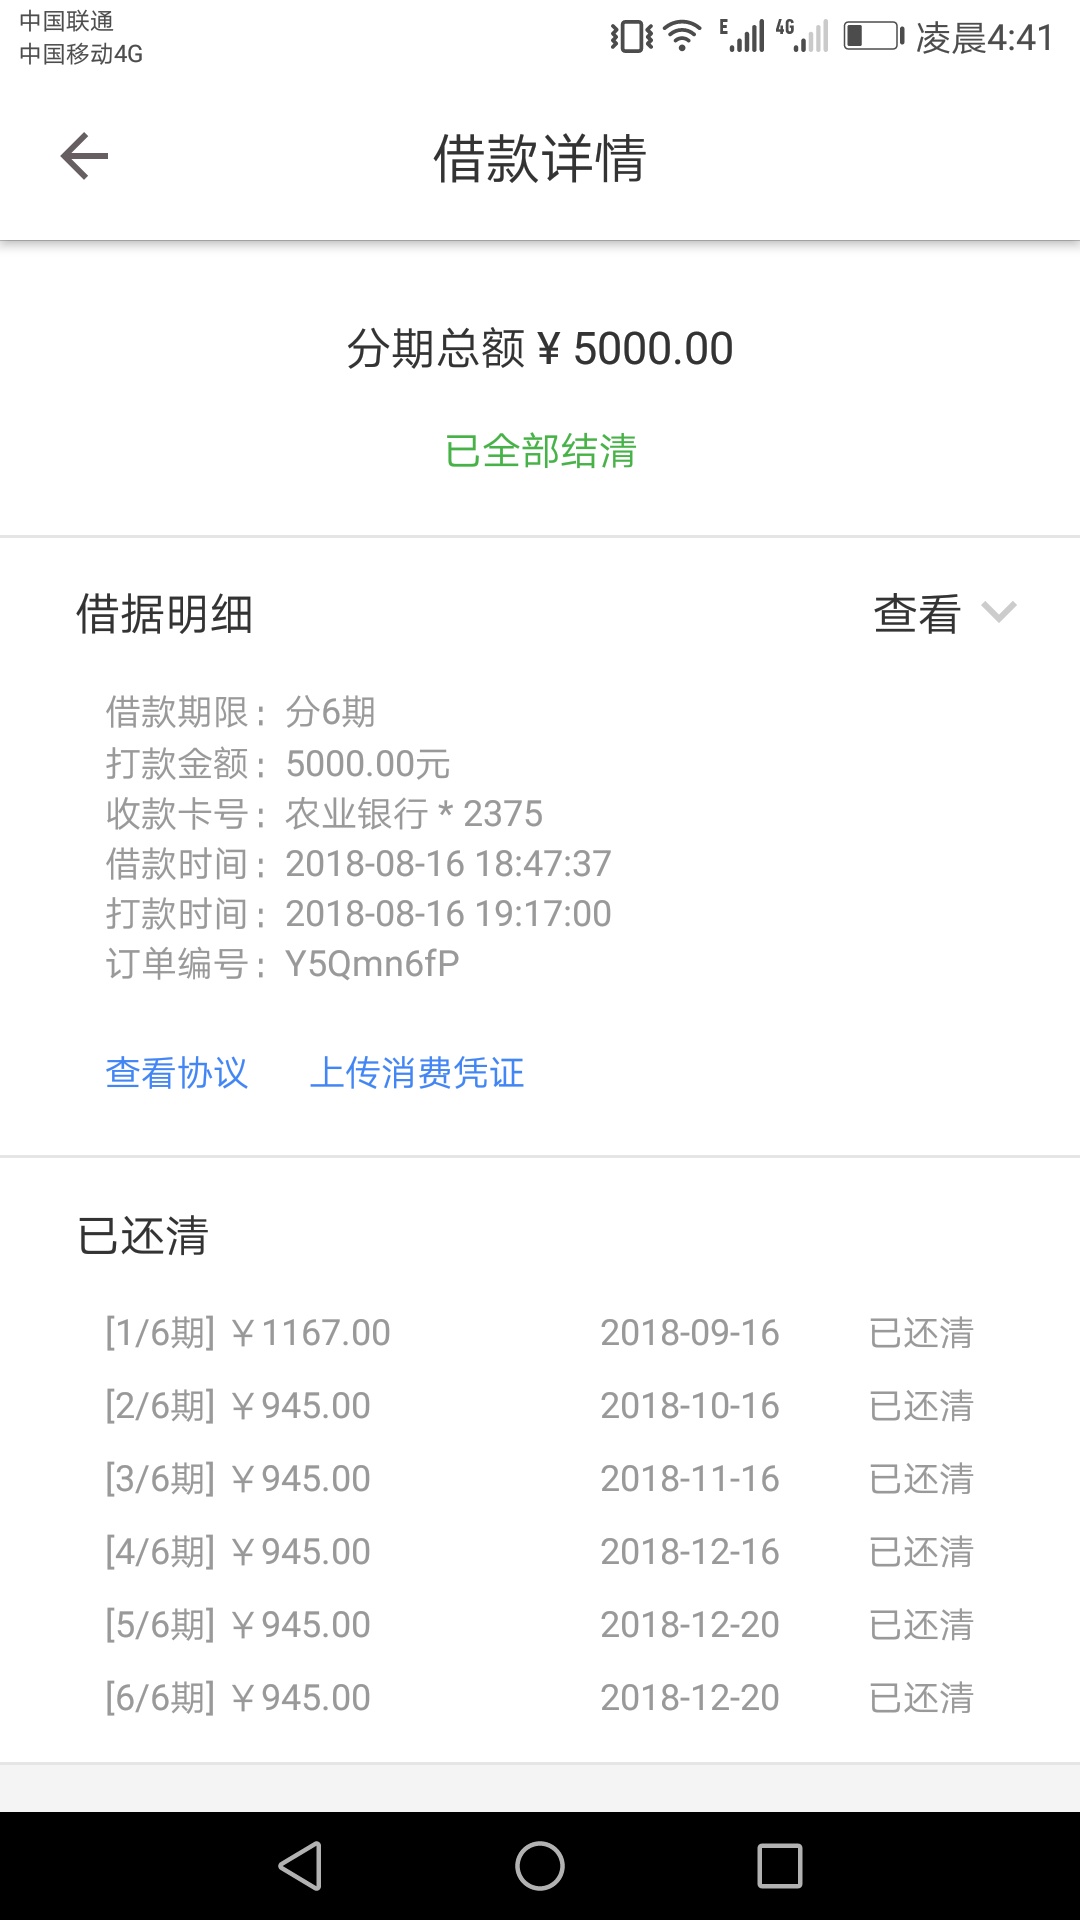Open the 上传消费凭证 link

click(417, 1073)
